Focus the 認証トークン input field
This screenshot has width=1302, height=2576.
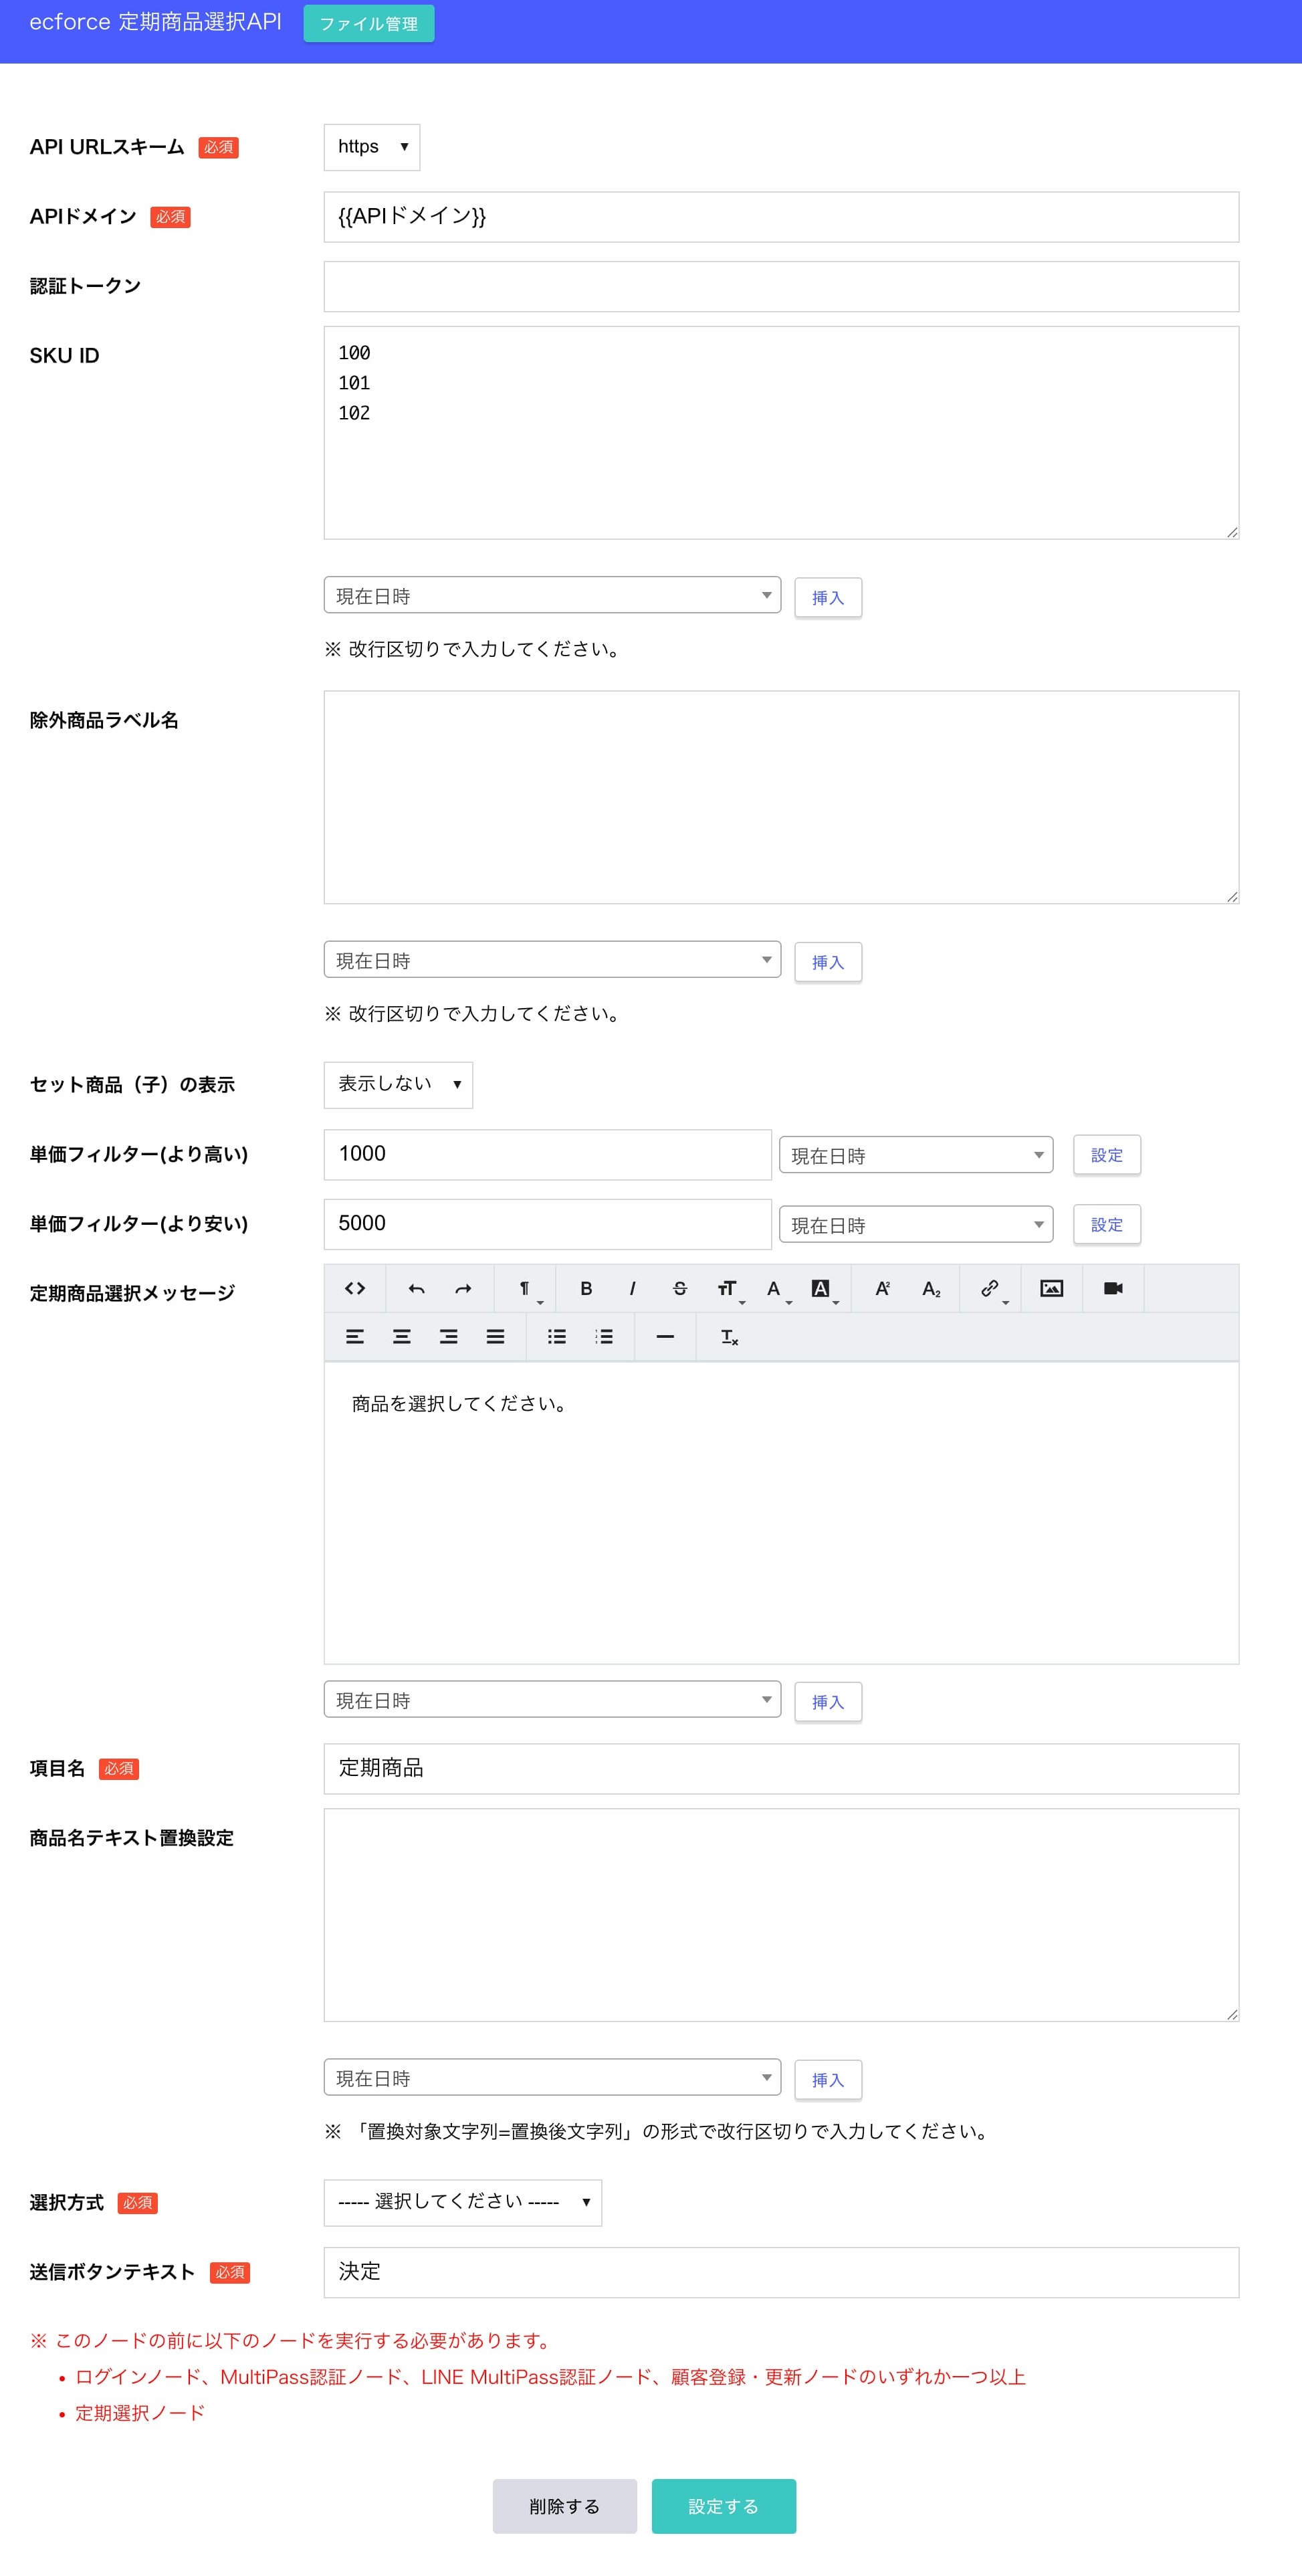pyautogui.click(x=781, y=287)
